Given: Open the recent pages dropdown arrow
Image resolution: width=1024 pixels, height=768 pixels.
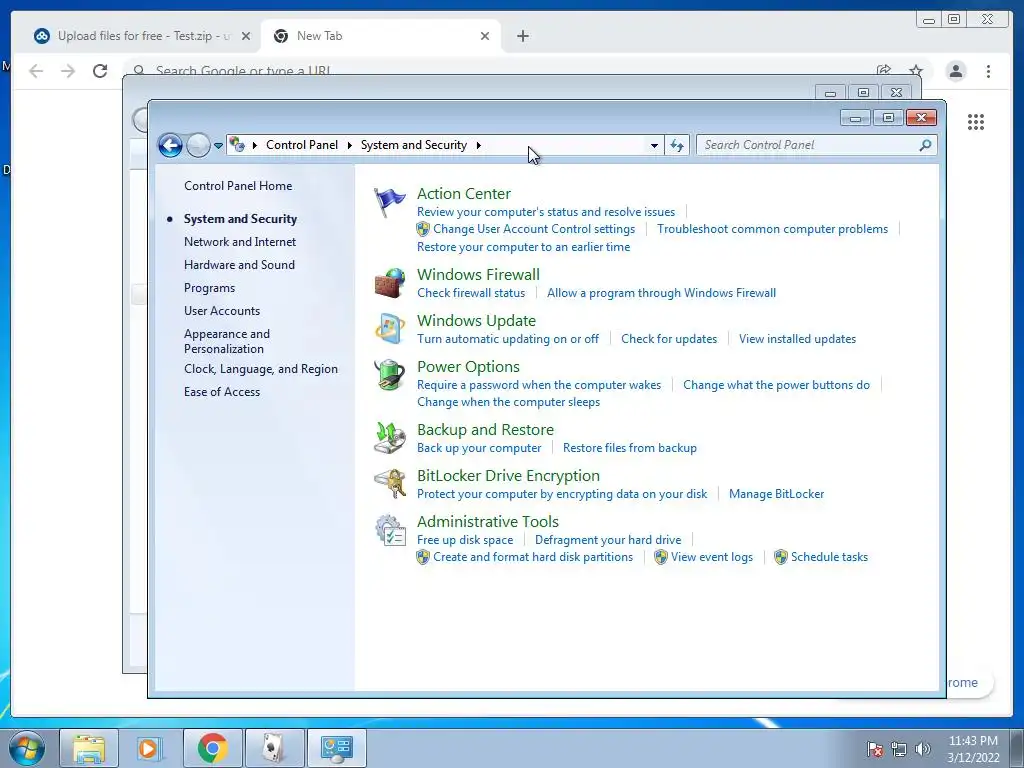Looking at the screenshot, I should tap(218, 145).
